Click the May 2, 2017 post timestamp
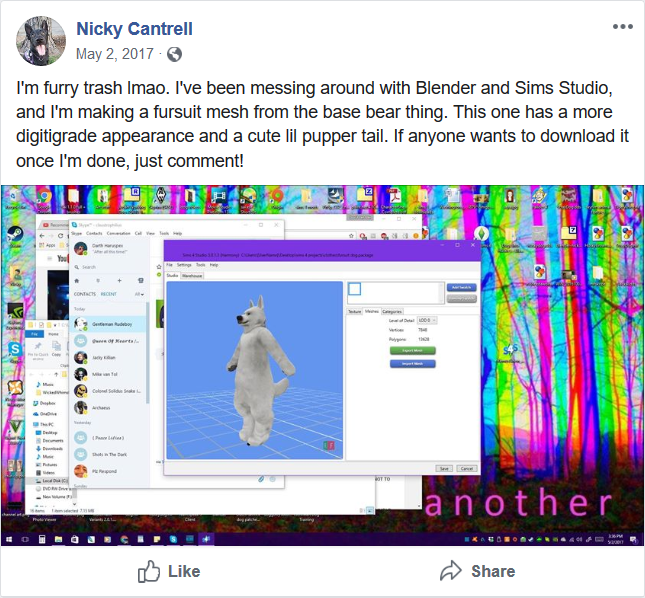The image size is (645, 598). [x=115, y=54]
